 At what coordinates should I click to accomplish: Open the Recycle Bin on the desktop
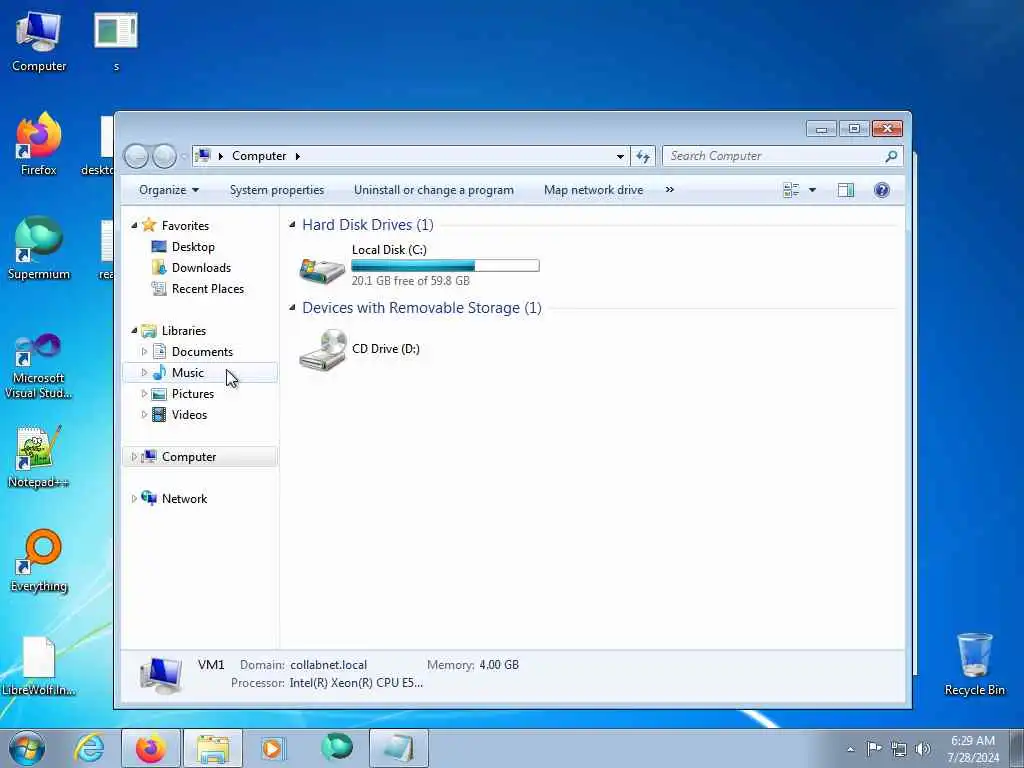[x=974, y=664]
